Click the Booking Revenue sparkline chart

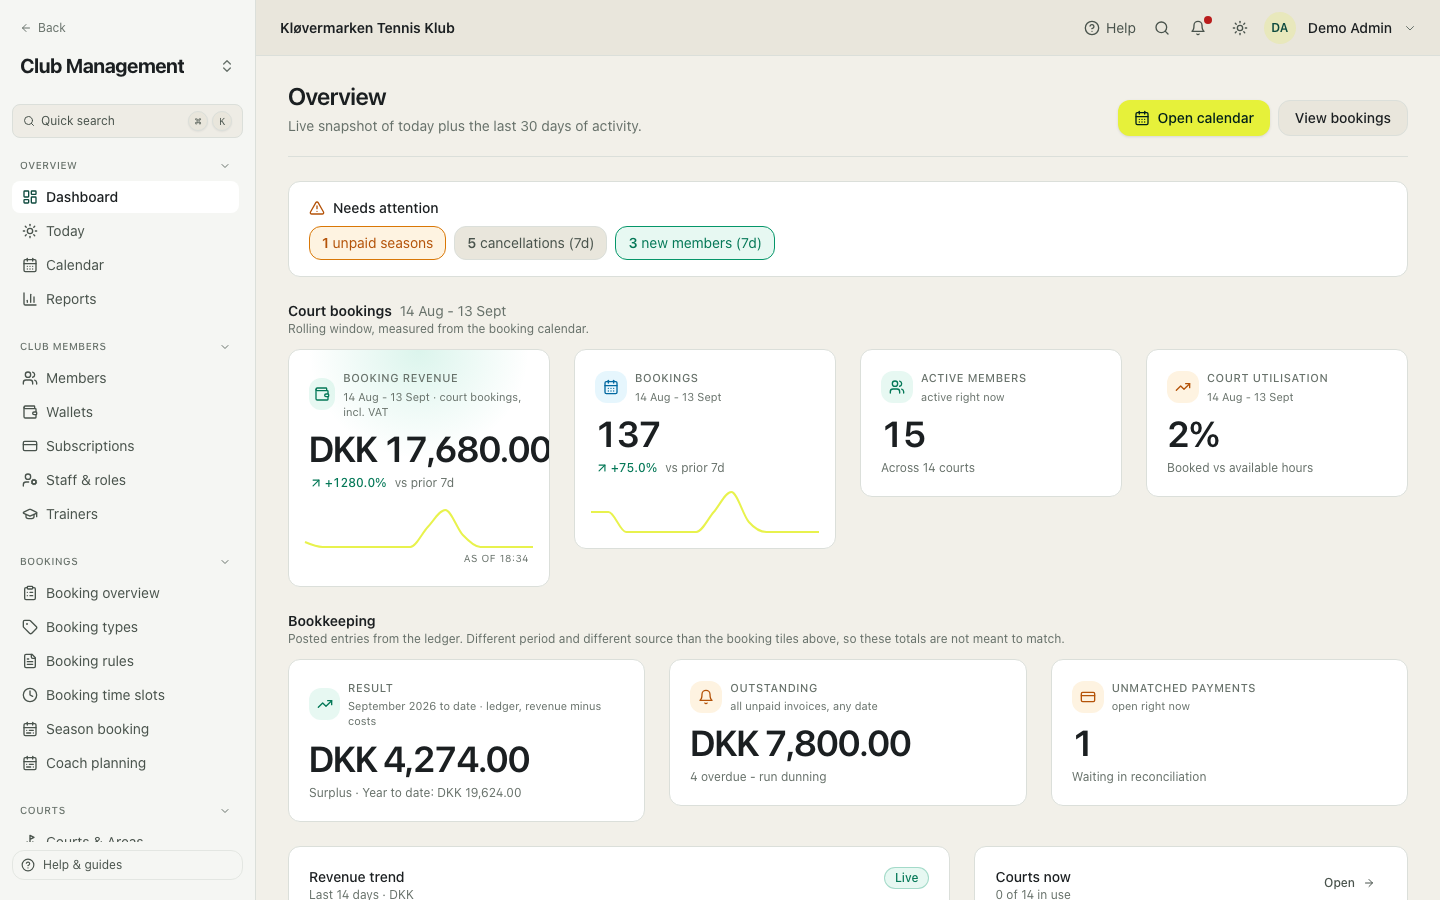[x=419, y=529]
